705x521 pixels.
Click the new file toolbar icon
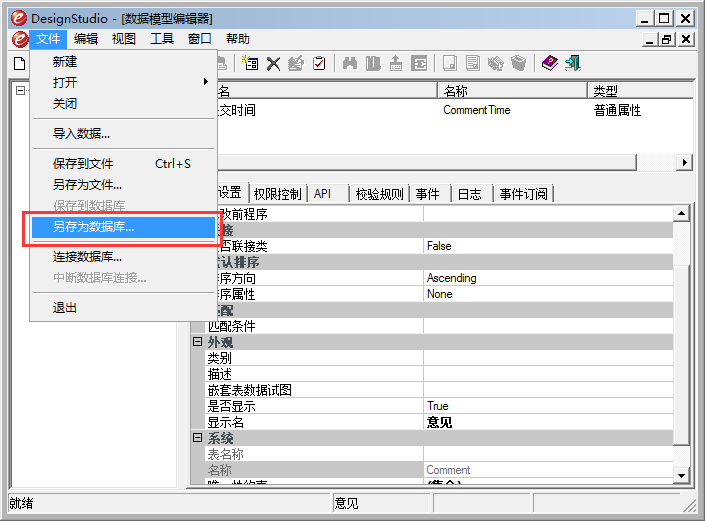pyautogui.click(x=18, y=63)
